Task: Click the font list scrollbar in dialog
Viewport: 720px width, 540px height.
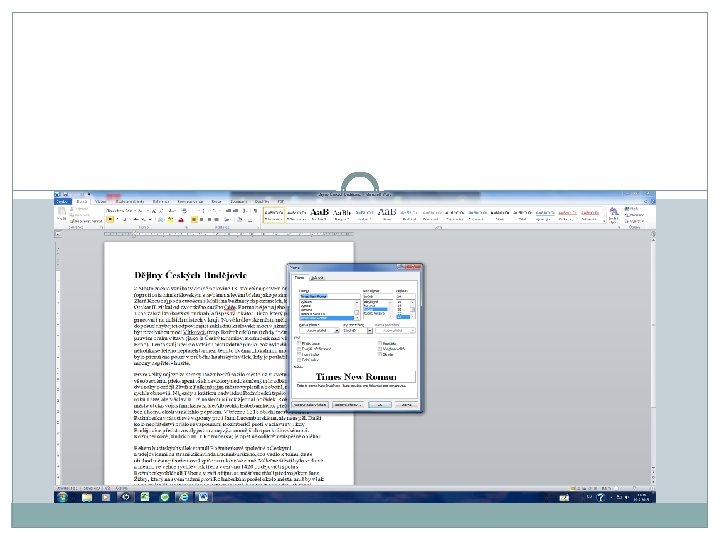Action: click(357, 310)
